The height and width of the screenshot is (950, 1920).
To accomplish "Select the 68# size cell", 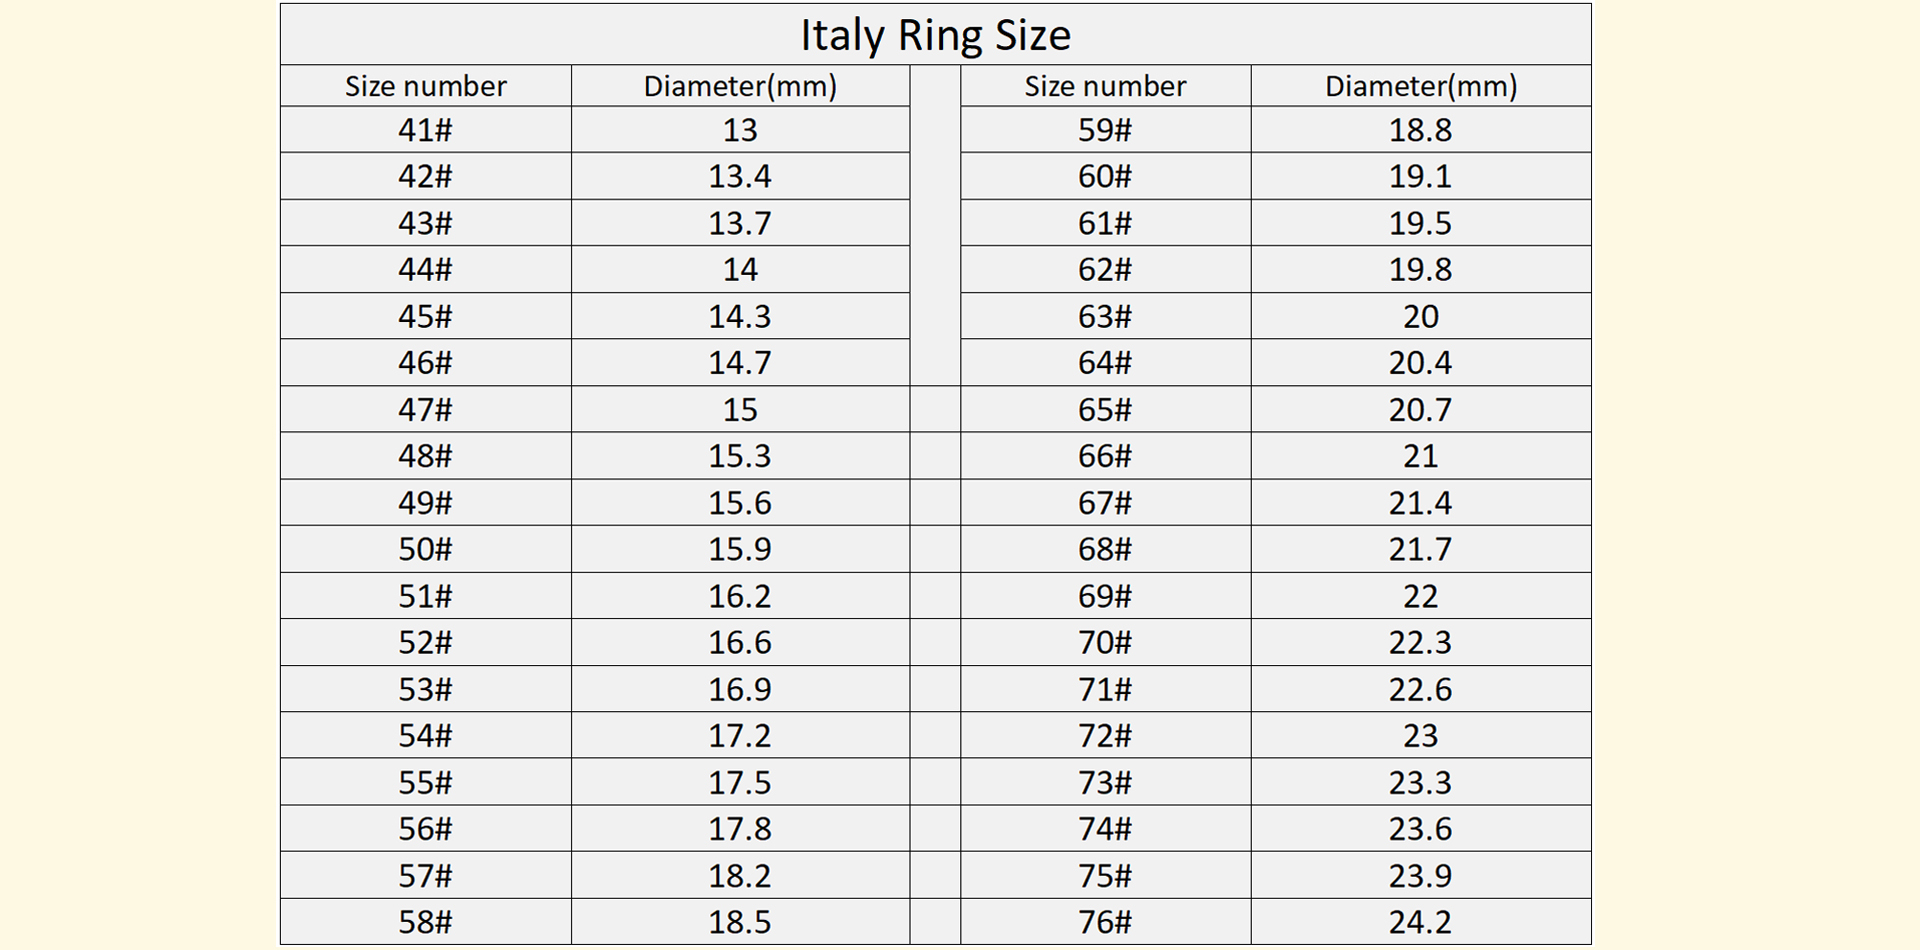I will 1105,550.
